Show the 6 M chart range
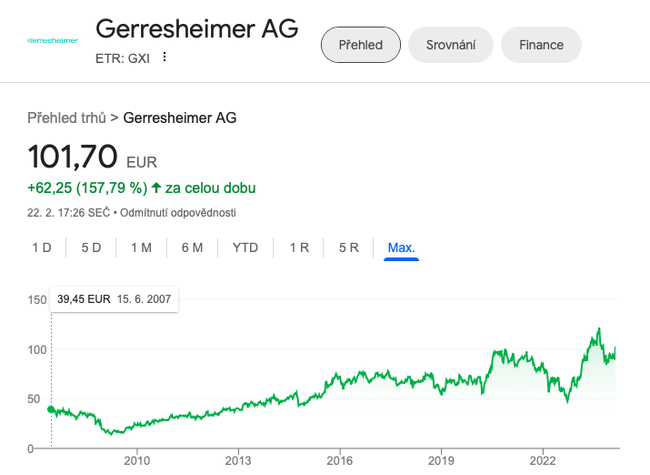Screen dimensions: 650x475 (x=192, y=248)
